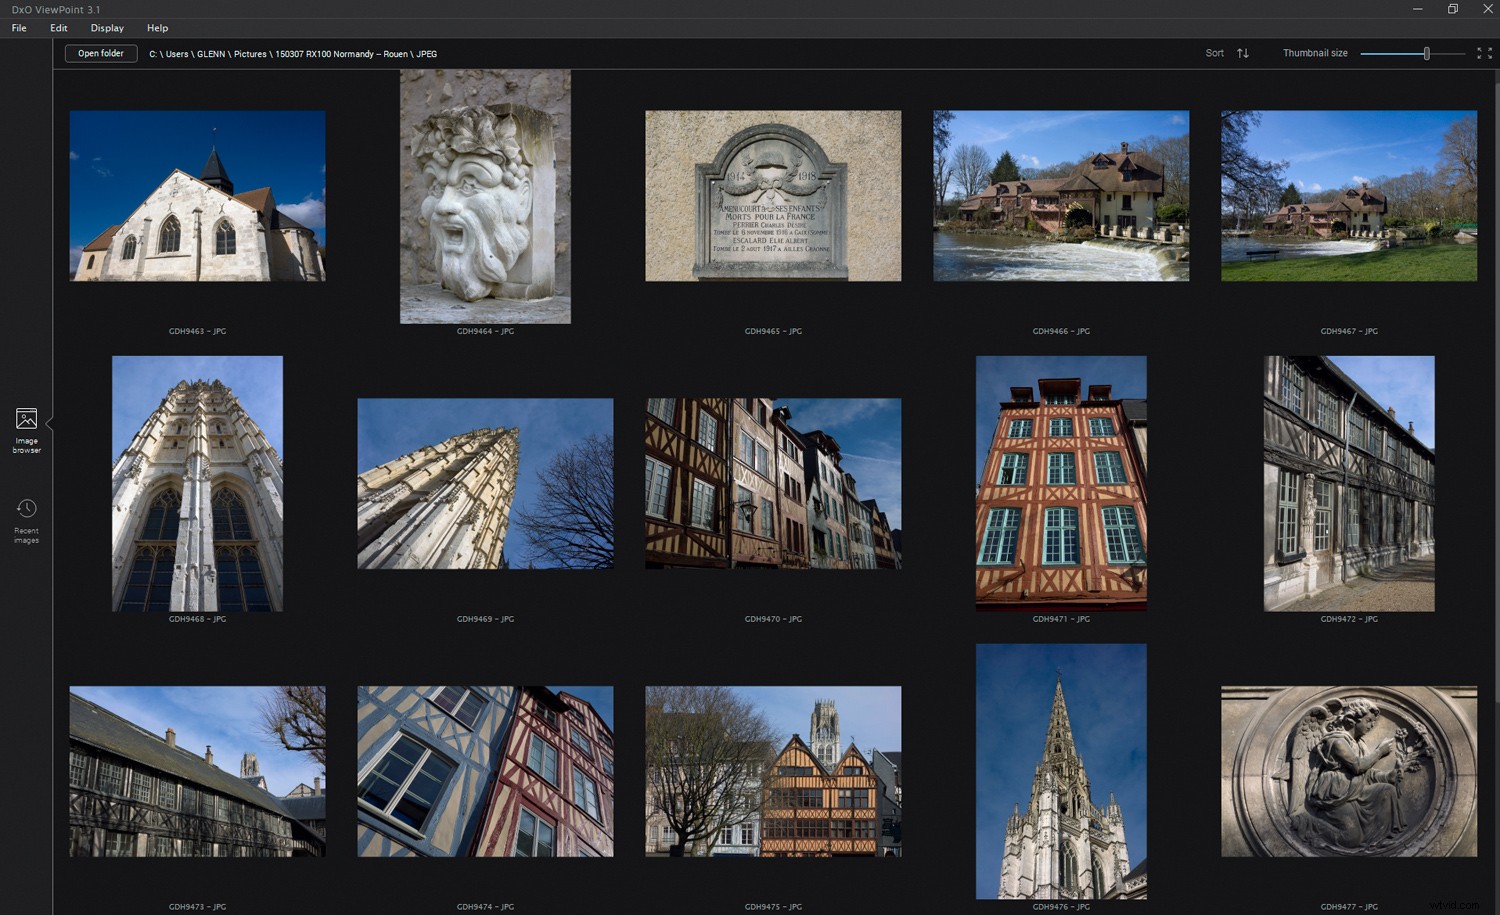Open the Display menu

tap(107, 28)
